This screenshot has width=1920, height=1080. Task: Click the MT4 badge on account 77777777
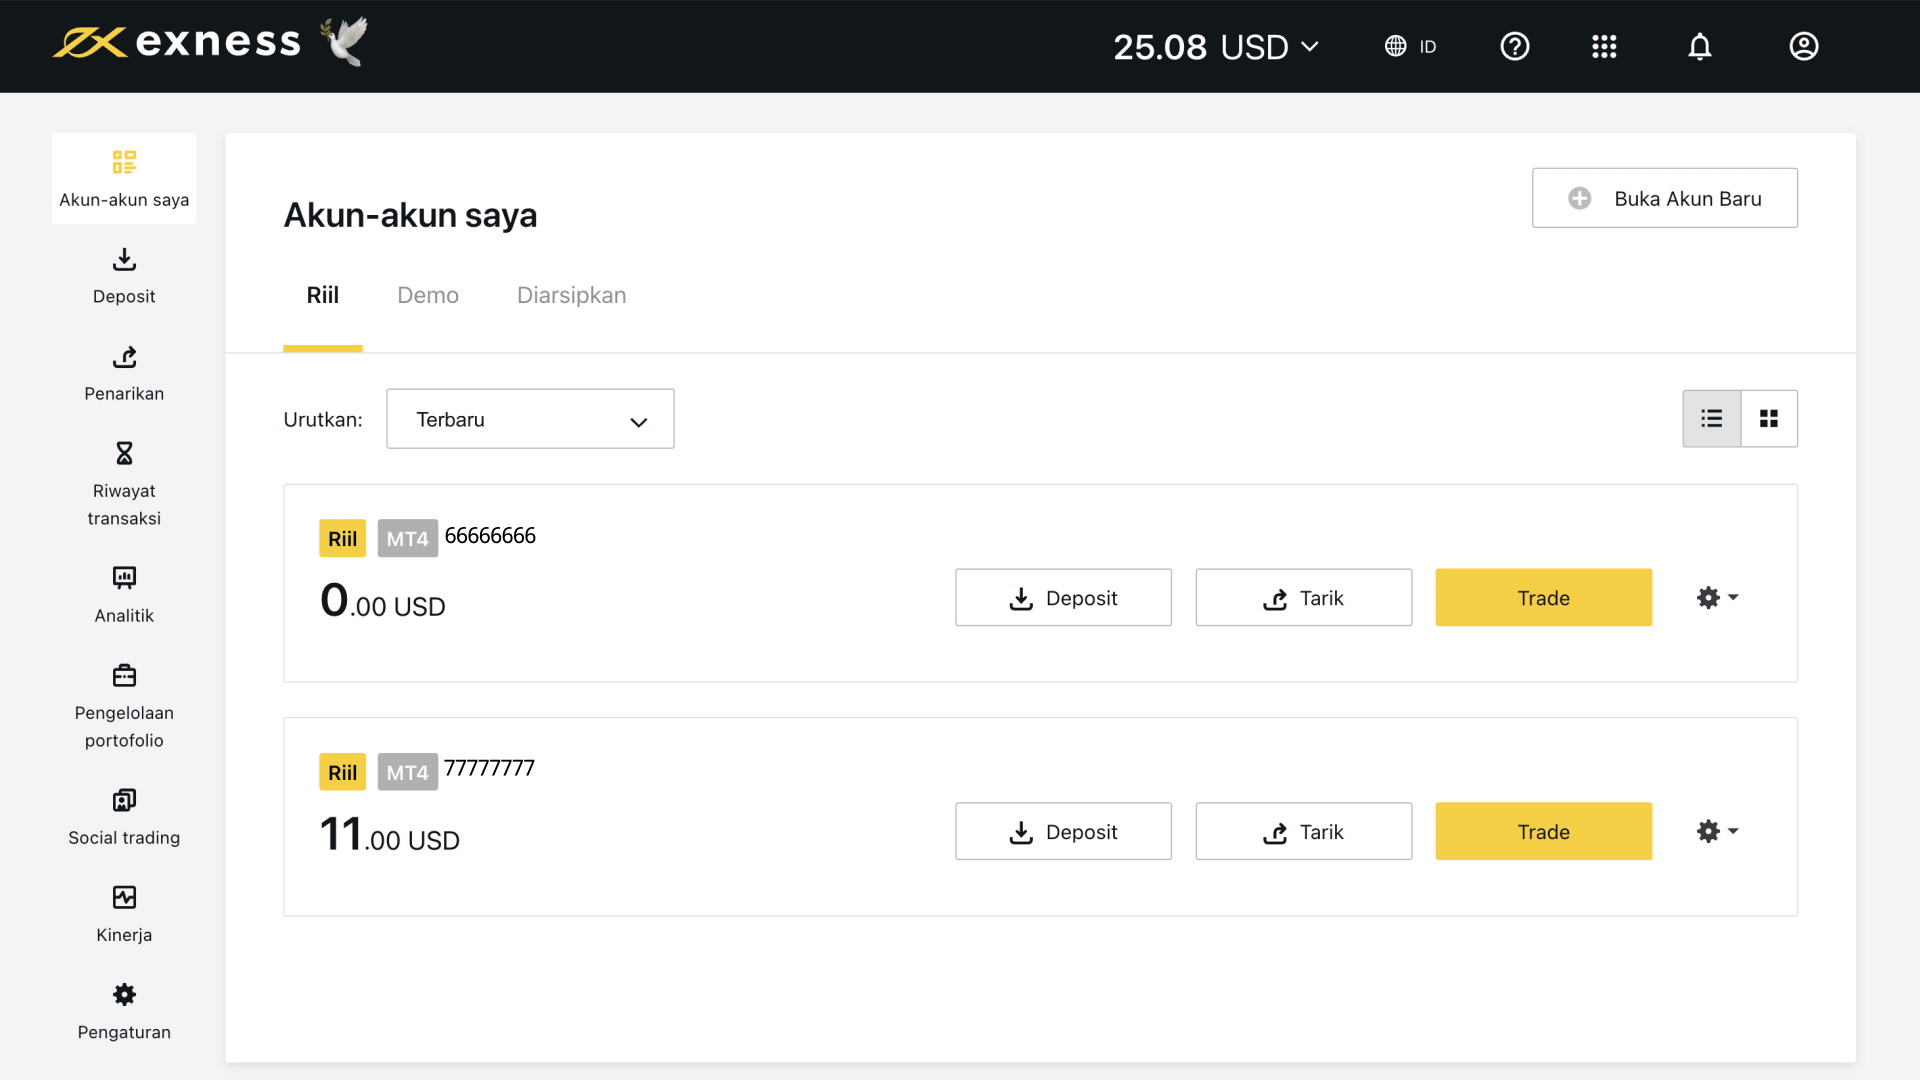[x=407, y=772]
